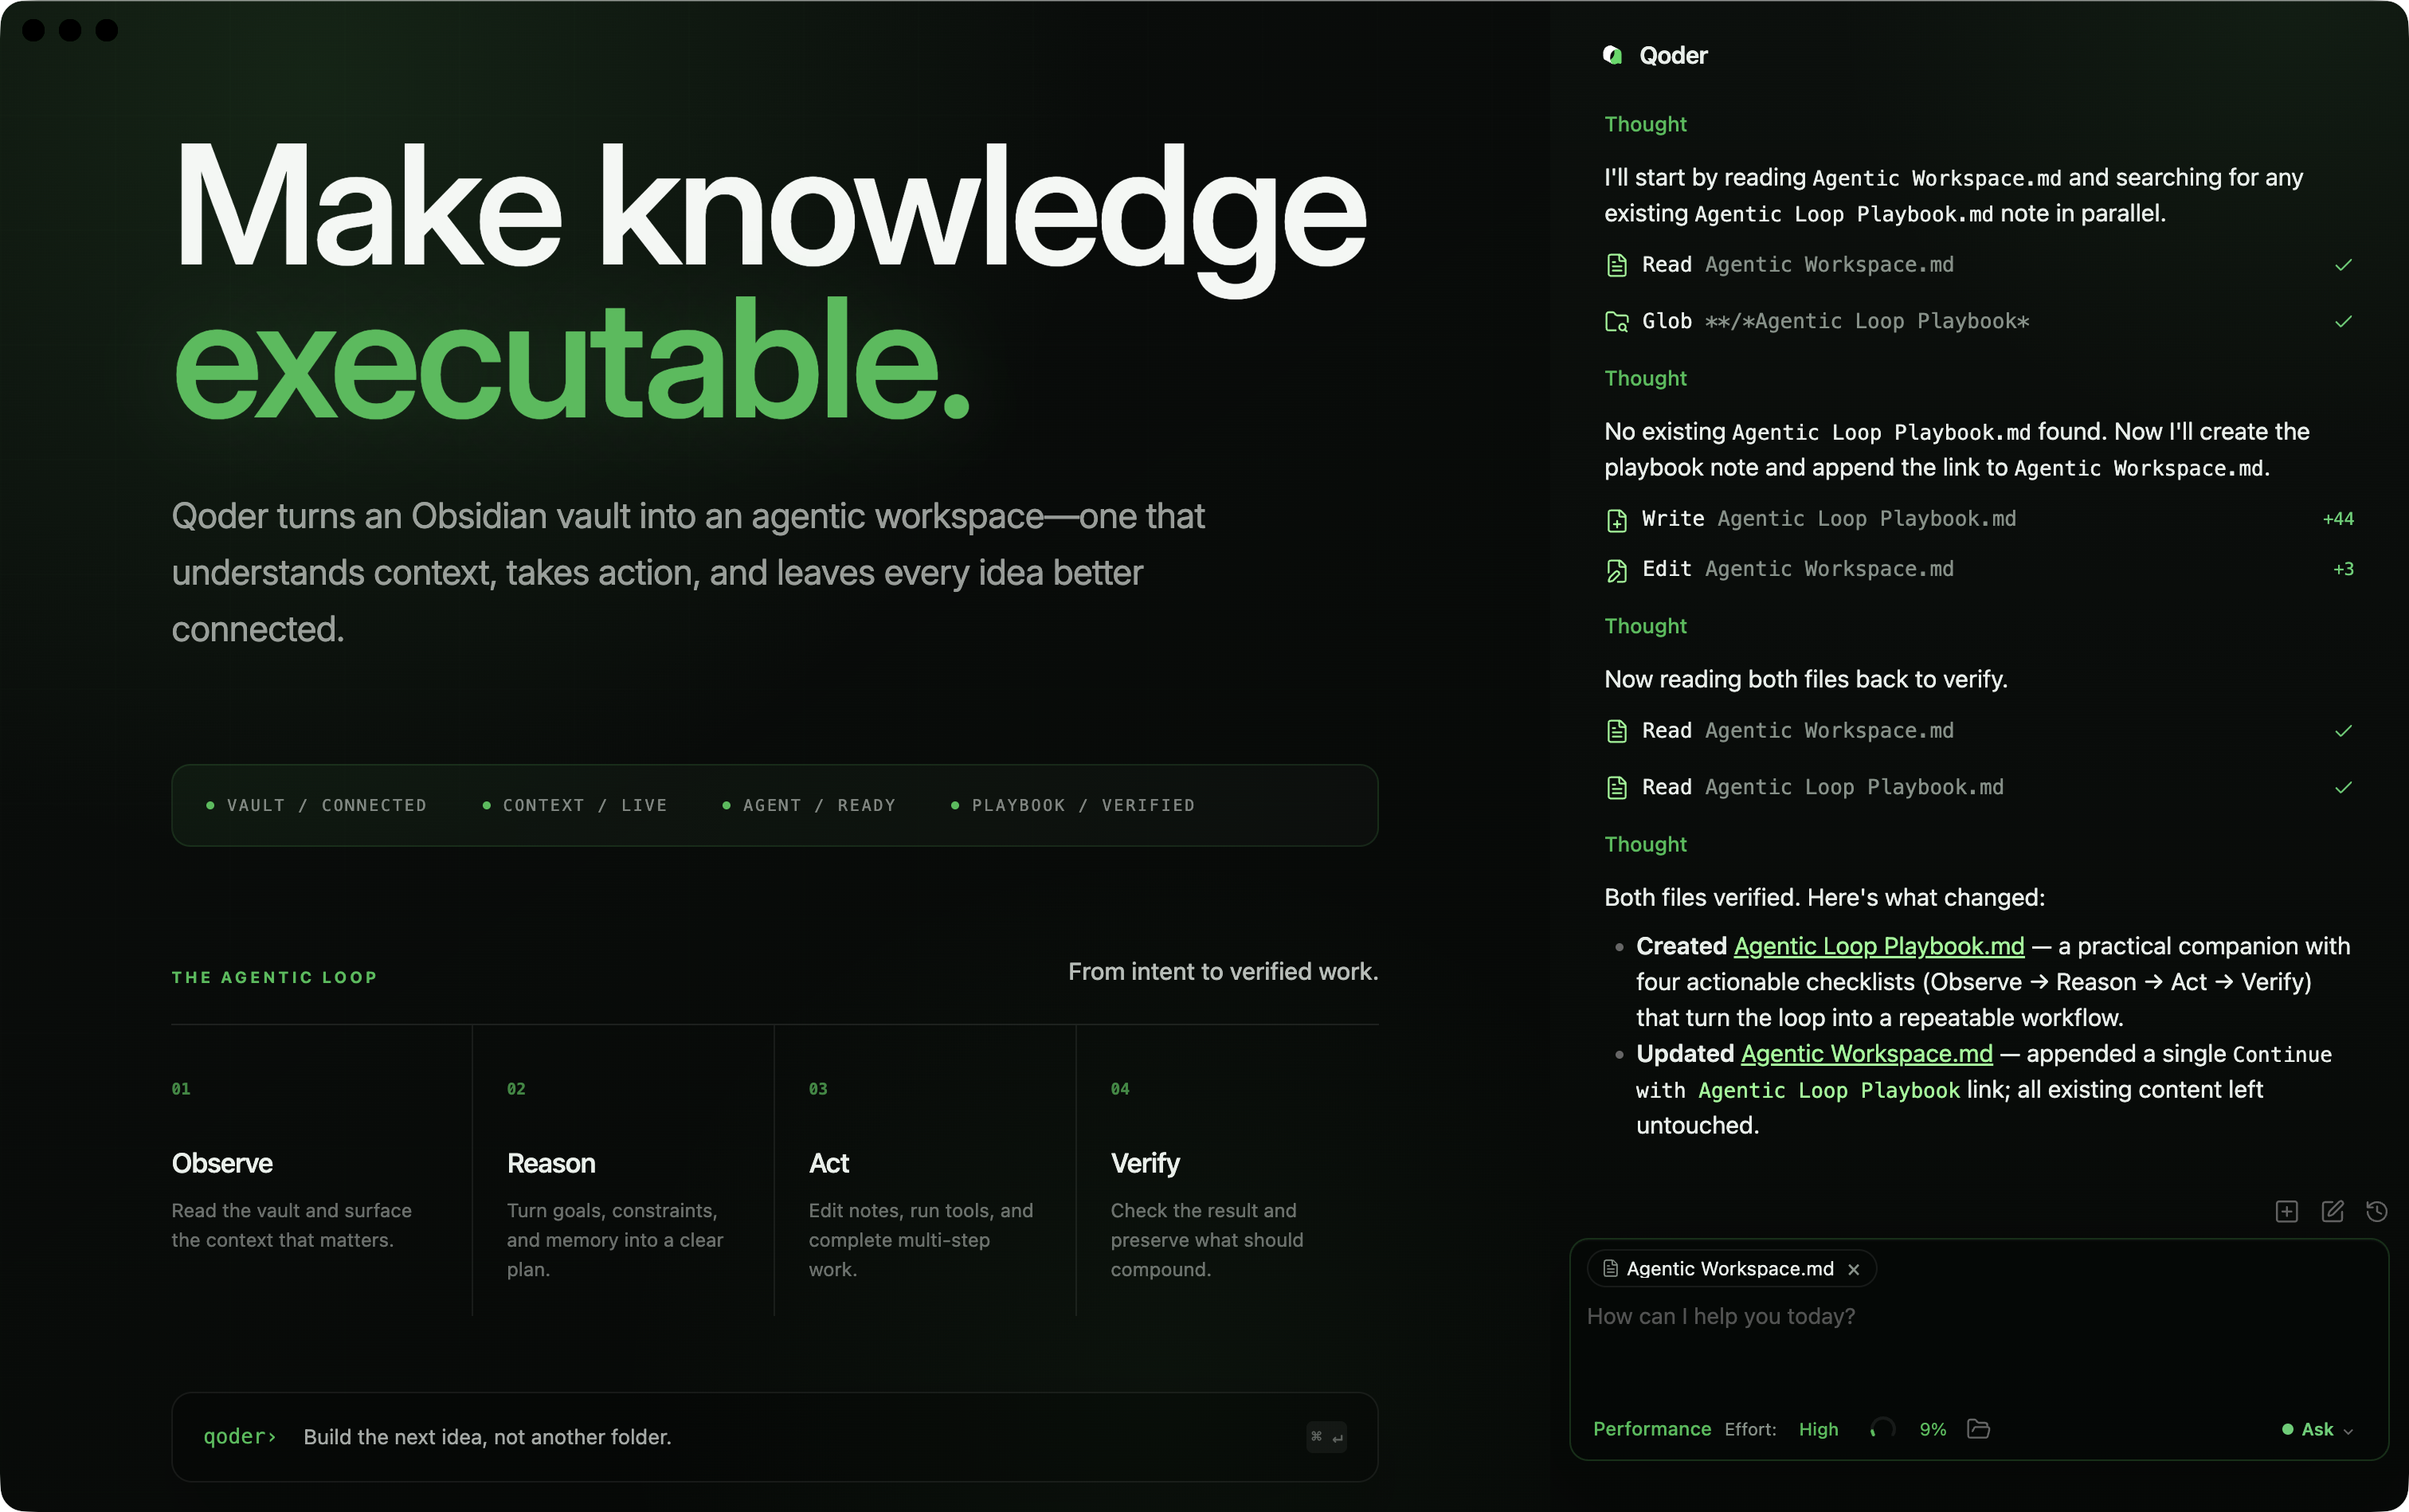Click the 'THE AGENTIC LOOP' section label
Screen dimensions: 2409x1512
(274, 978)
